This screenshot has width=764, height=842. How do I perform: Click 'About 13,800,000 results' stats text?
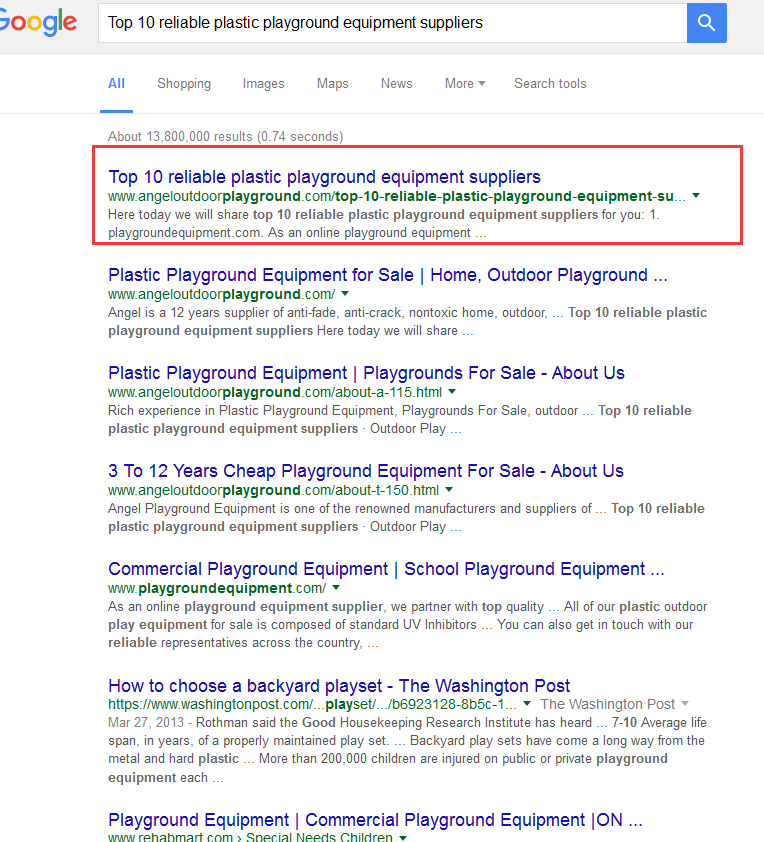click(225, 136)
